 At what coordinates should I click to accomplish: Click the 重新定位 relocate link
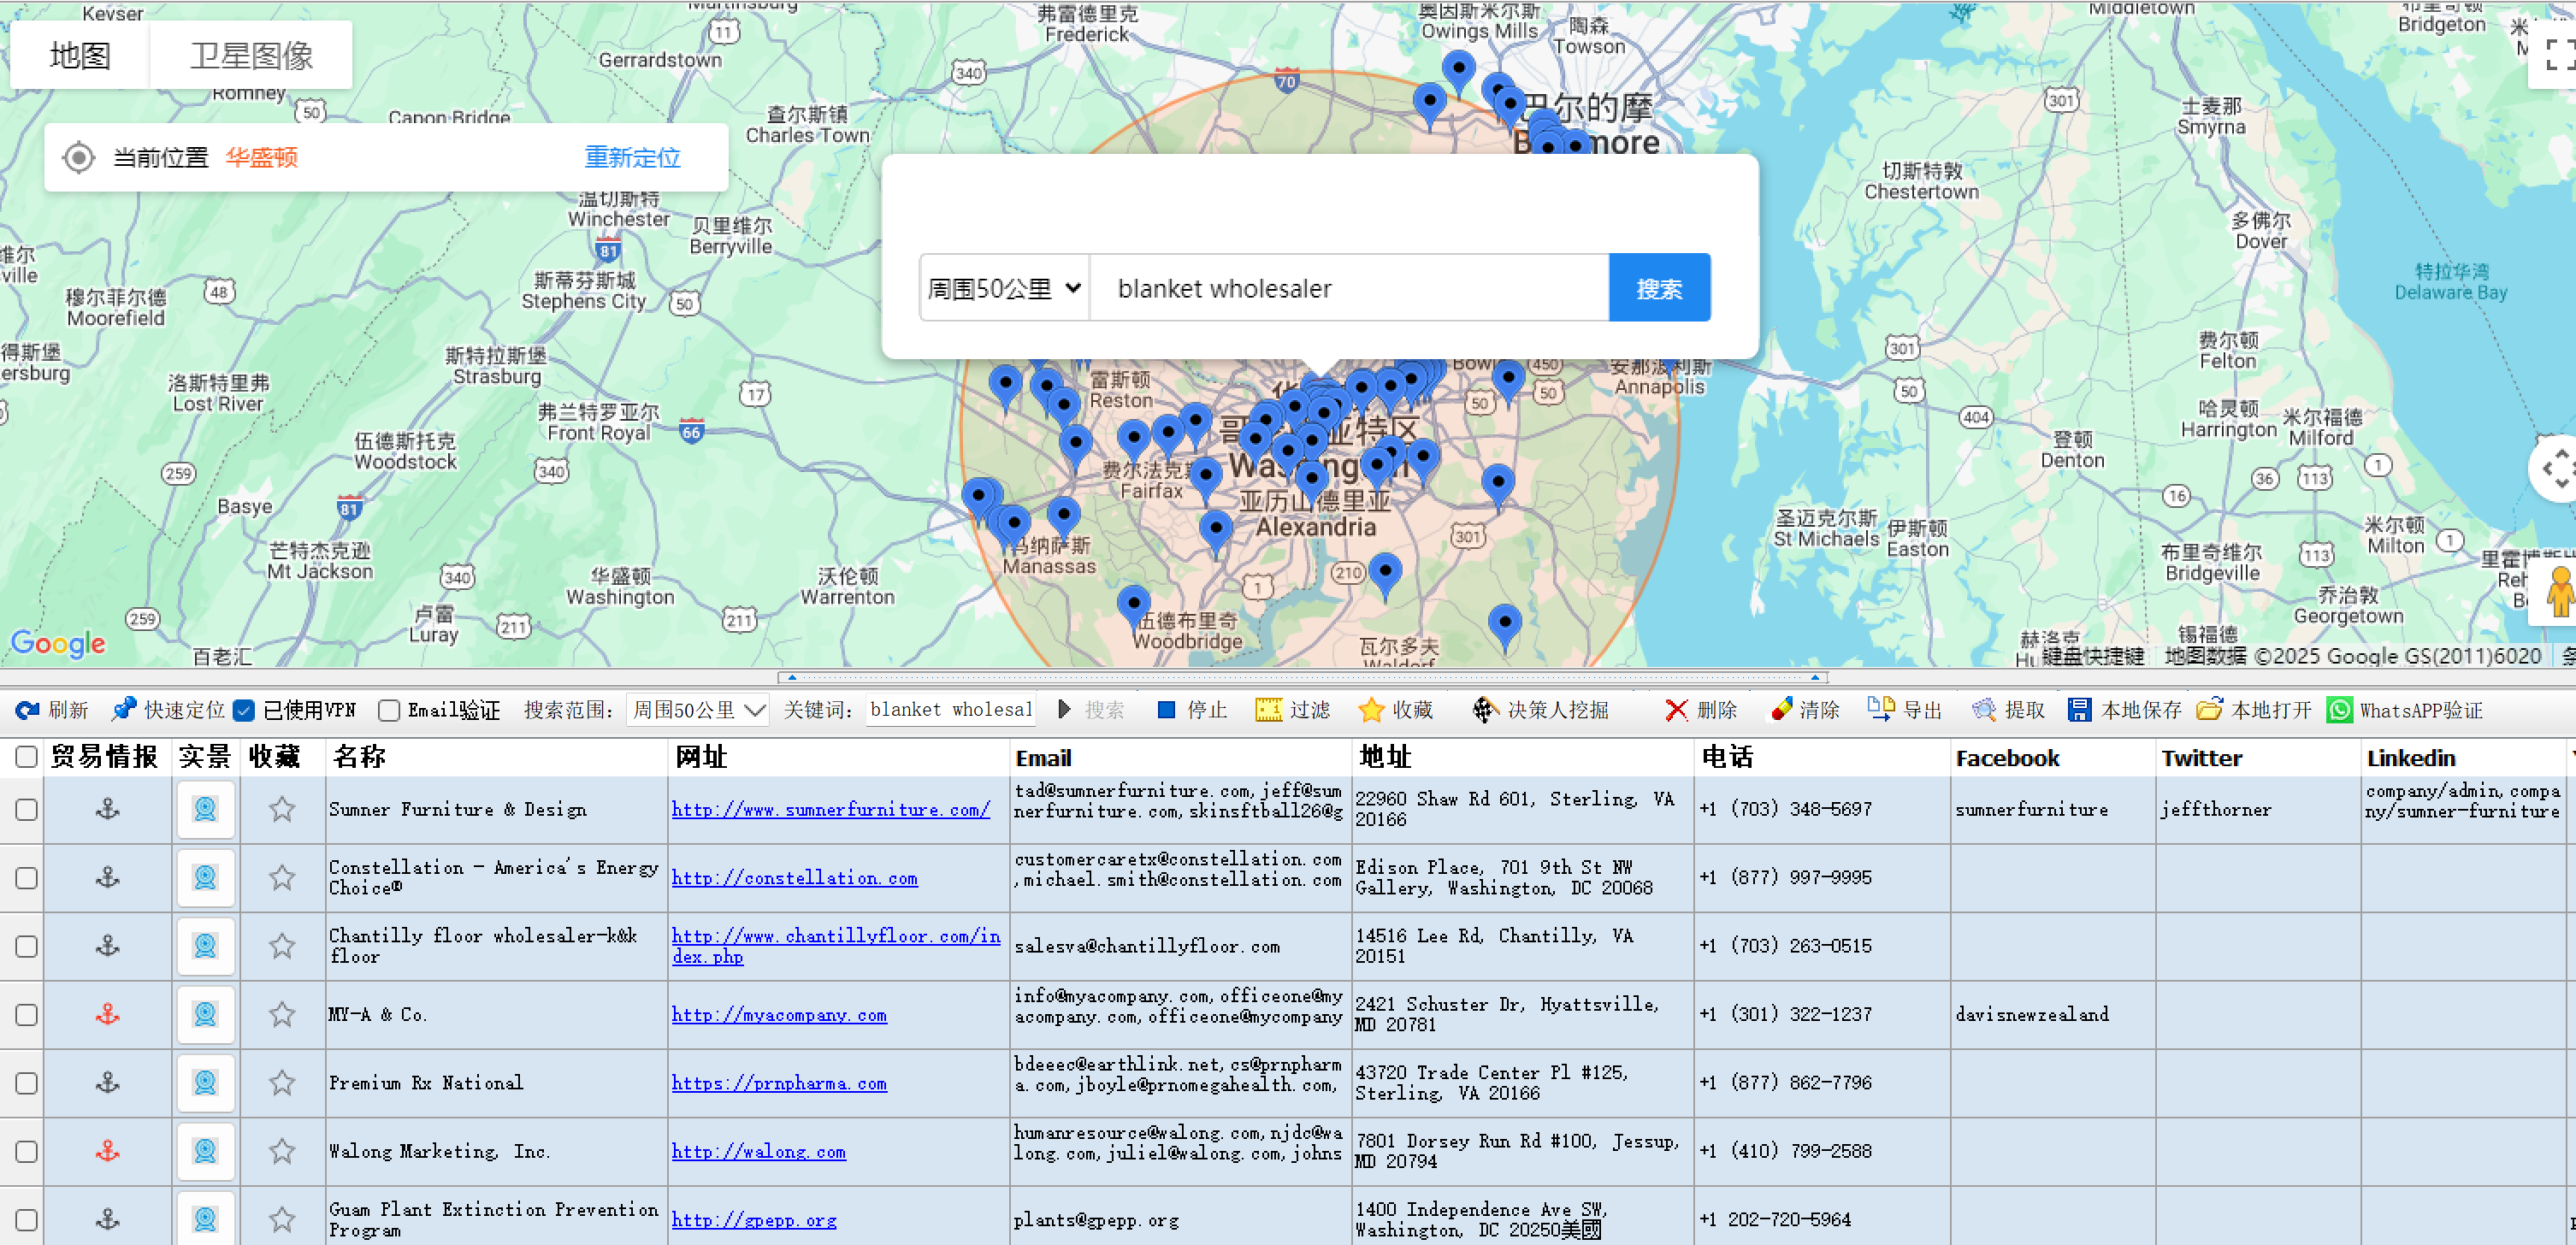[x=632, y=157]
